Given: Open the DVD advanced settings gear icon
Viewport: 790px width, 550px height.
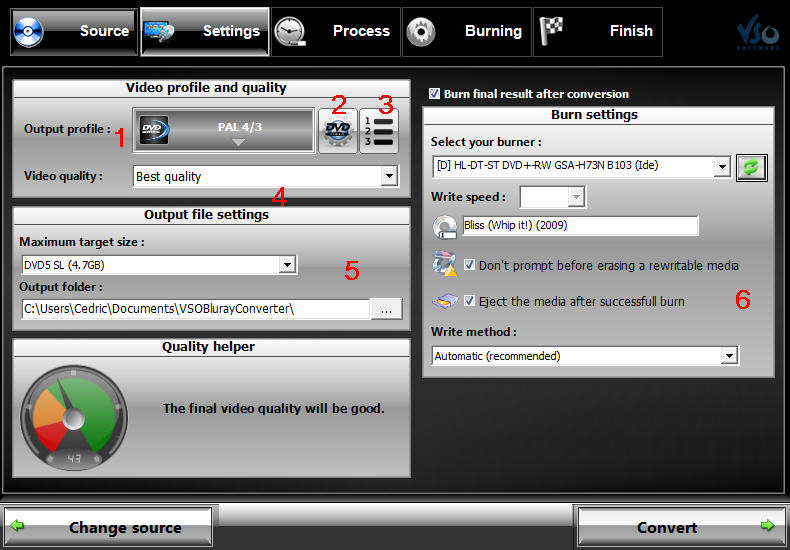Looking at the screenshot, I should pos(338,131).
